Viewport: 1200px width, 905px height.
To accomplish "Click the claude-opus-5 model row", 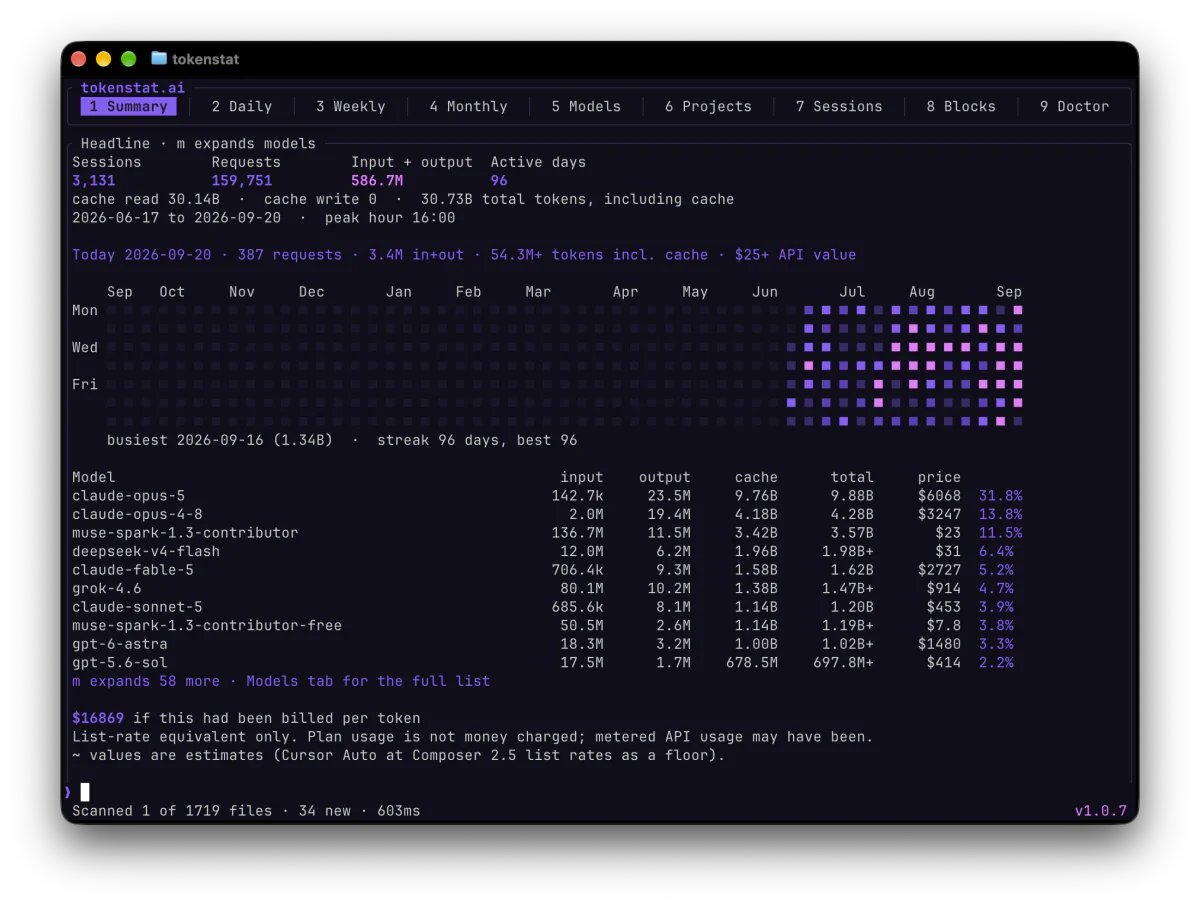I will click(x=547, y=496).
